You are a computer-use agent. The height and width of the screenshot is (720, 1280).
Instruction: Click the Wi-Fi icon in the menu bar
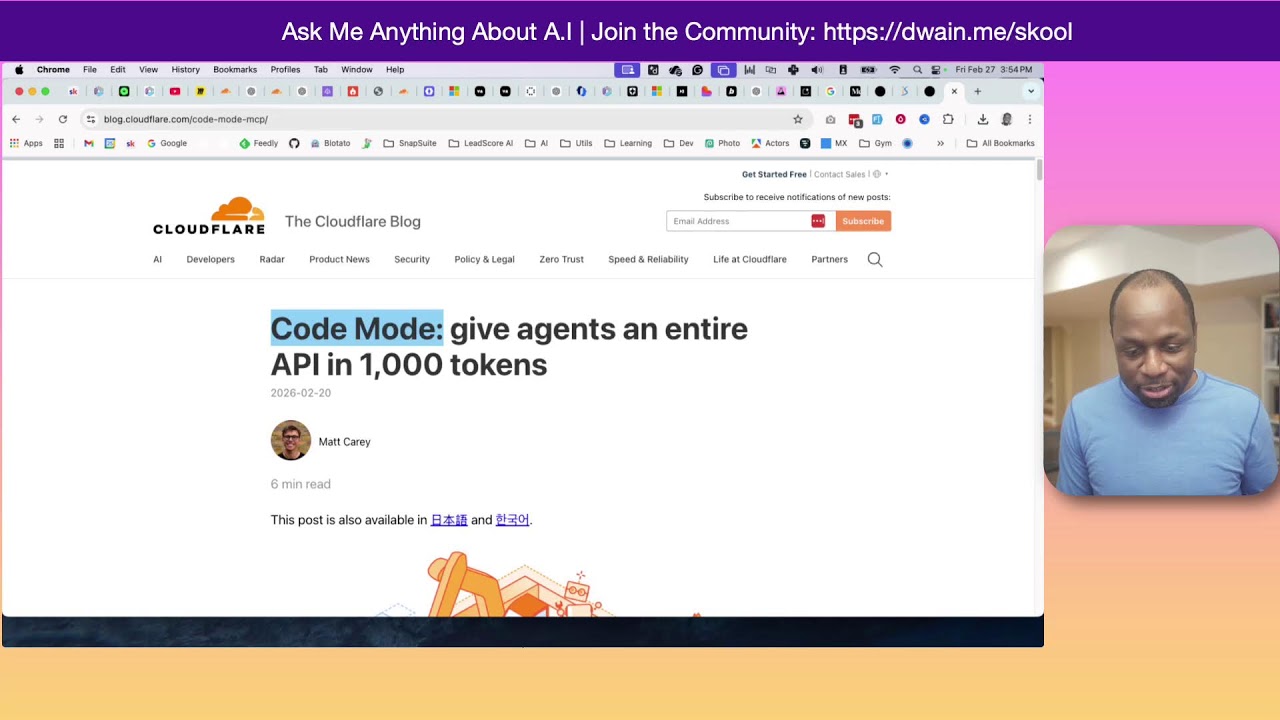(x=894, y=70)
